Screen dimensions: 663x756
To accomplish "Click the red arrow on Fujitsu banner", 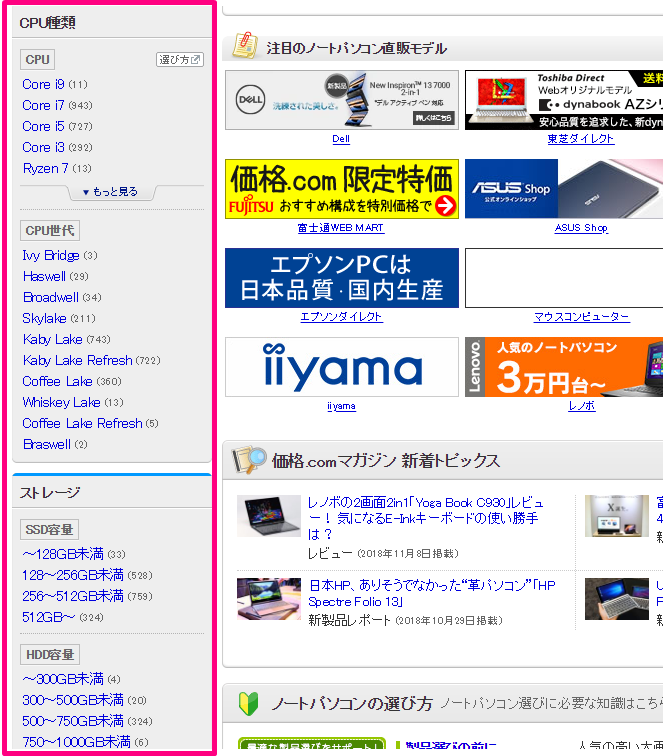I will 445,206.
